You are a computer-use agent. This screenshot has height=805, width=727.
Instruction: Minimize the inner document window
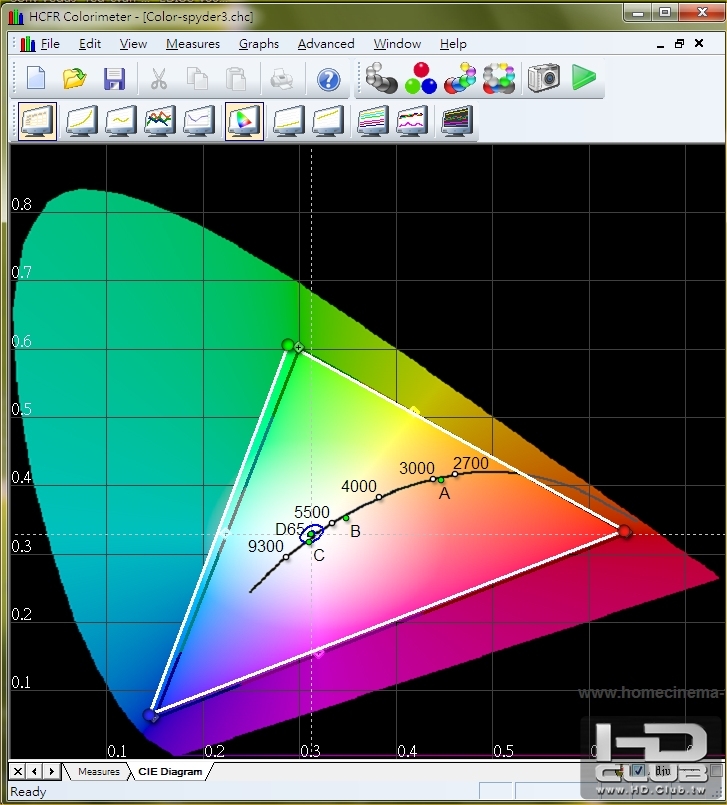pyautogui.click(x=661, y=45)
